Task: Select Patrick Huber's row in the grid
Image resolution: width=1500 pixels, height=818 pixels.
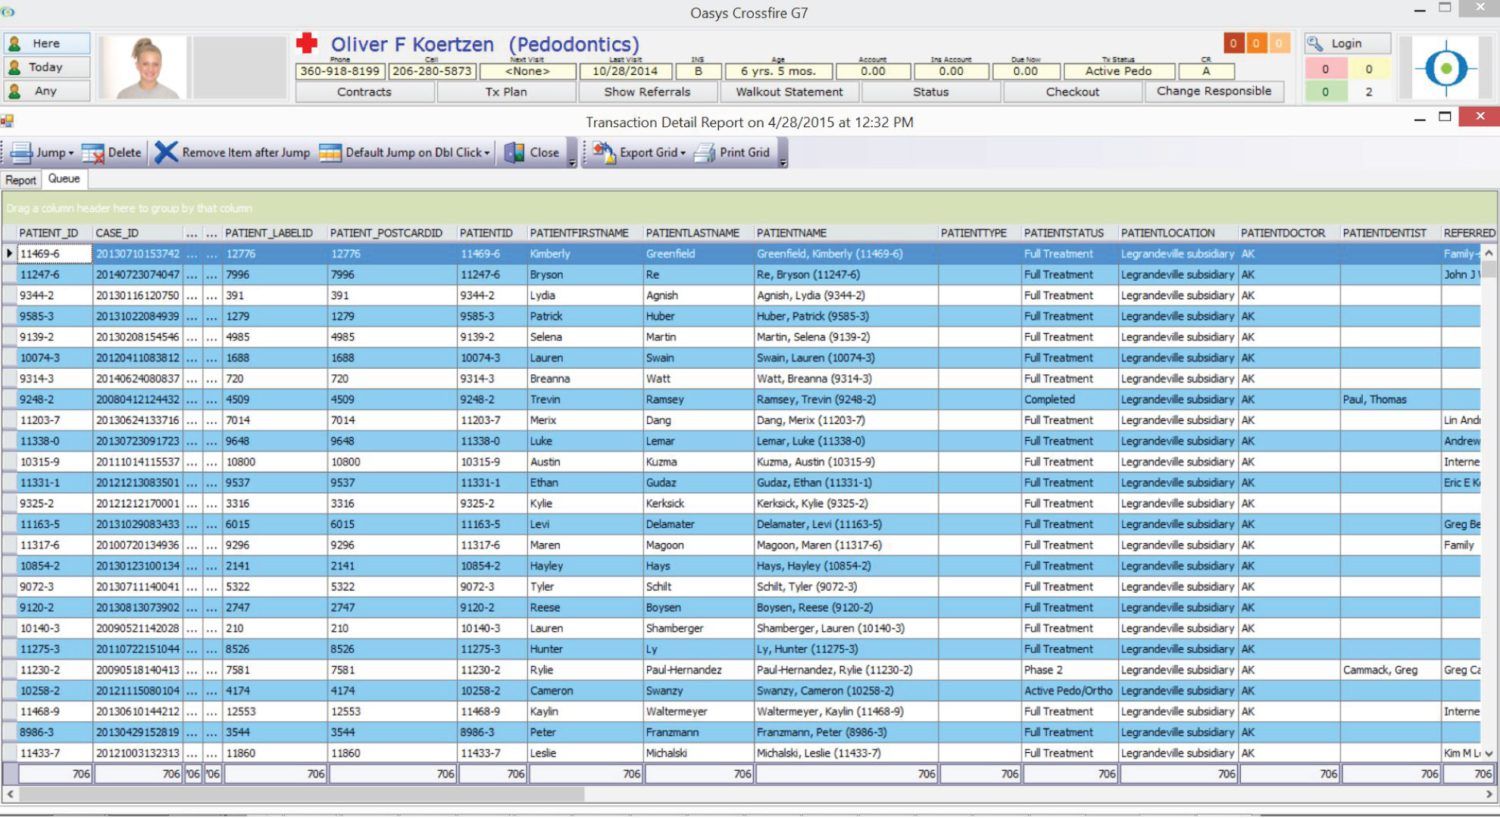Action: pyautogui.click(x=600, y=316)
